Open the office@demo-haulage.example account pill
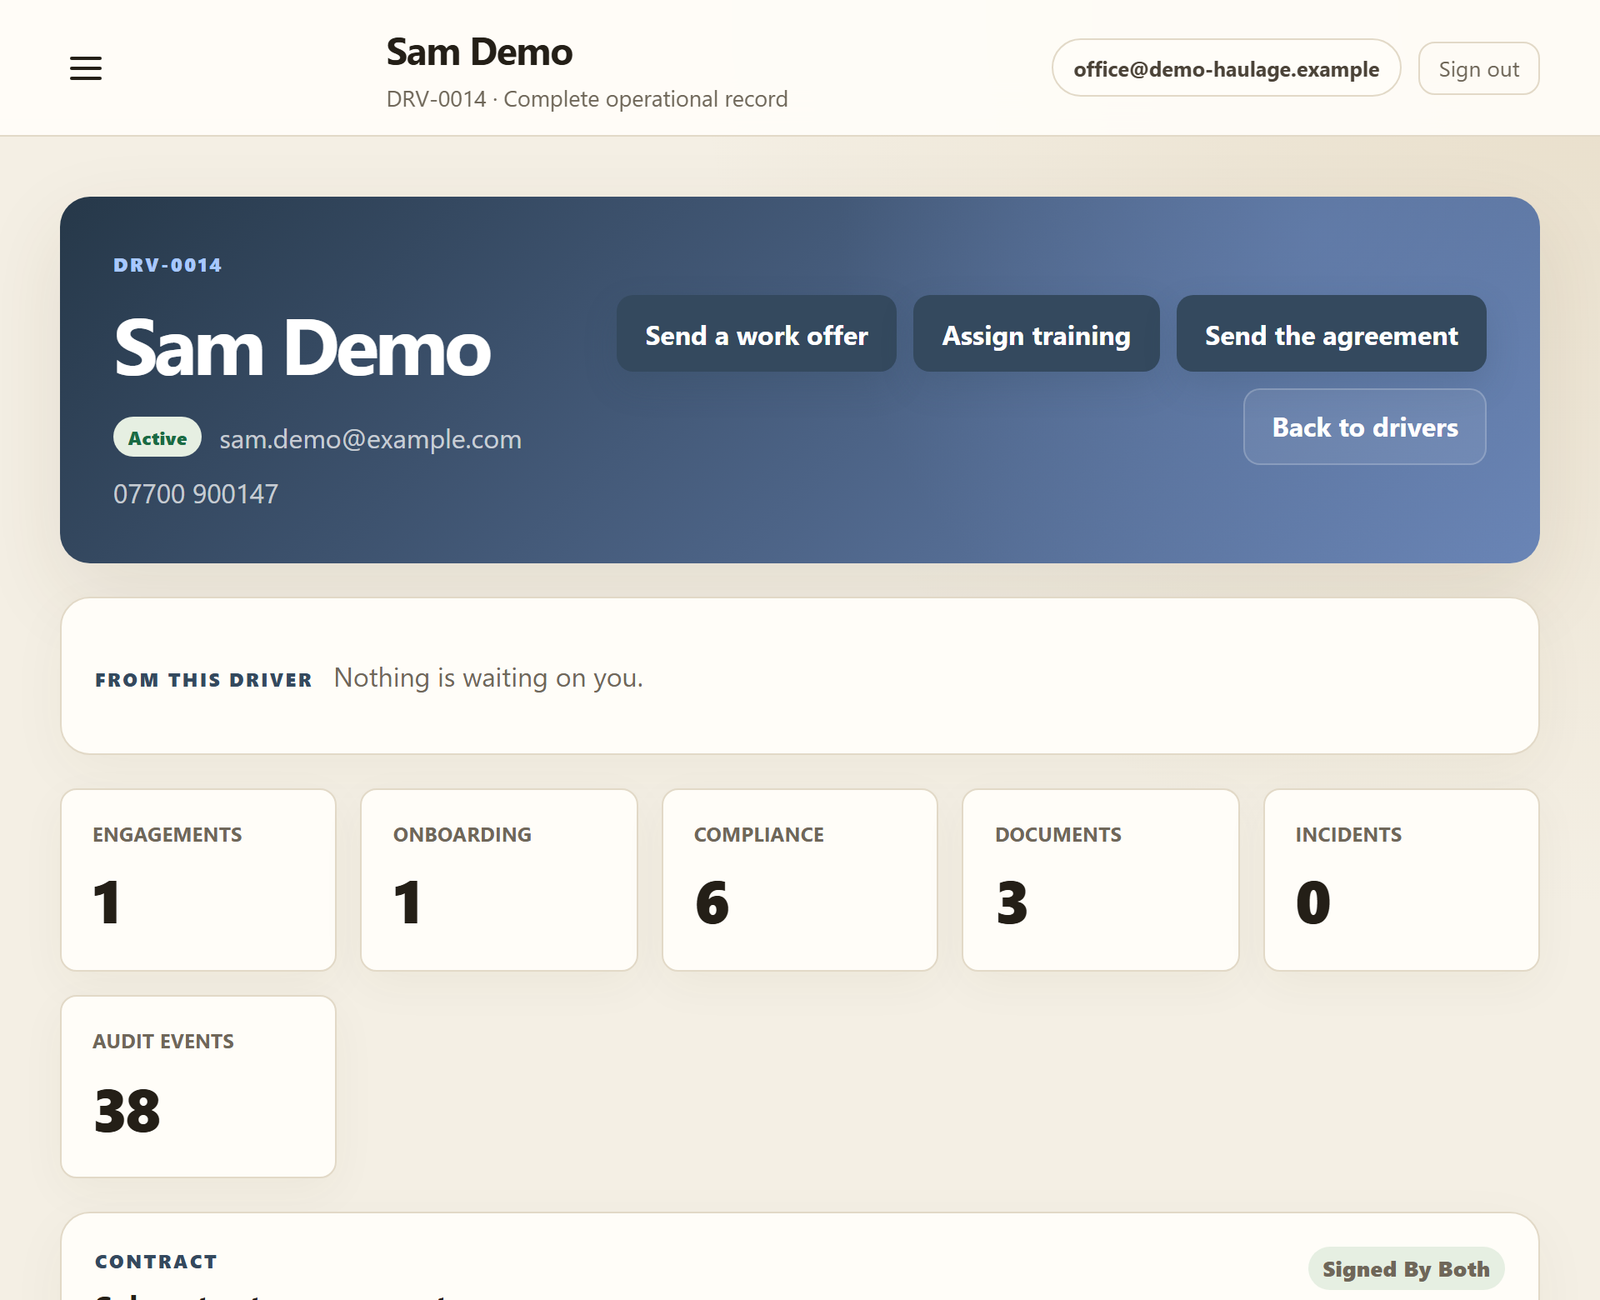1600x1300 pixels. pyautogui.click(x=1226, y=69)
